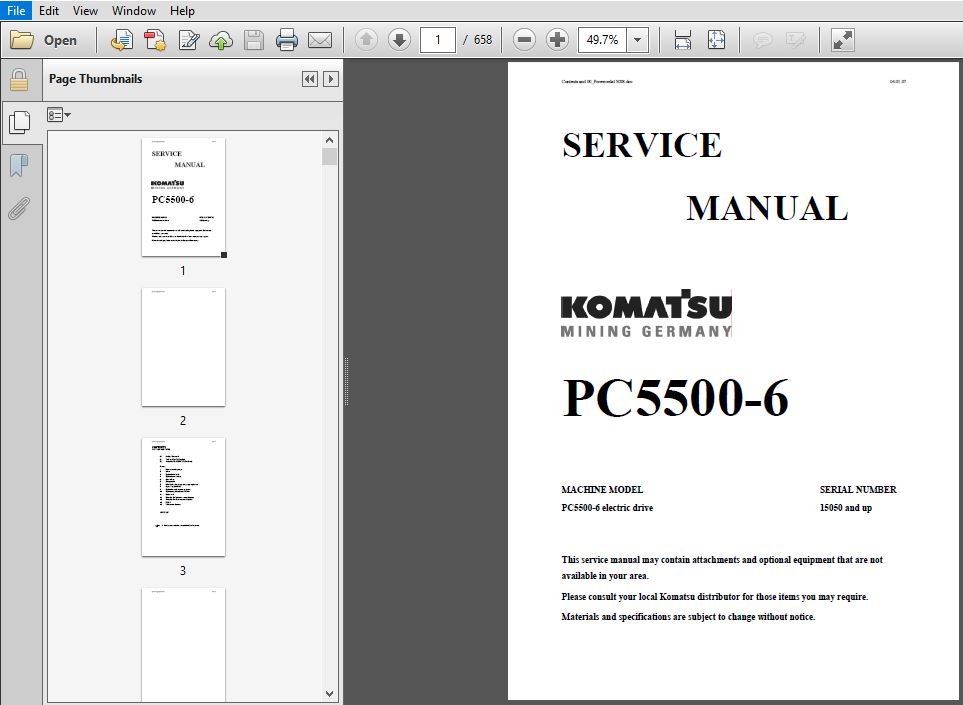This screenshot has width=963, height=705.
Task: Select page 3 thumbnail
Action: tap(184, 497)
